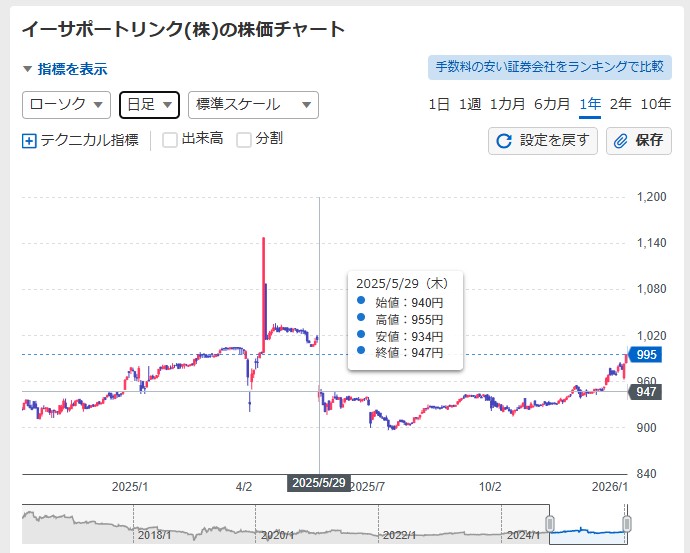Open the ローソク chart type dropdown
The image size is (690, 553).
[66, 104]
